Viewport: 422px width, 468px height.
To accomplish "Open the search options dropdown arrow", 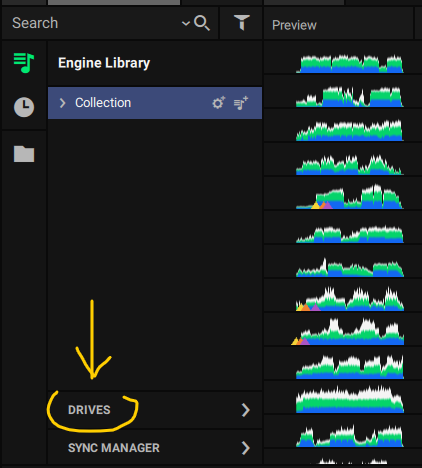I will [x=186, y=23].
